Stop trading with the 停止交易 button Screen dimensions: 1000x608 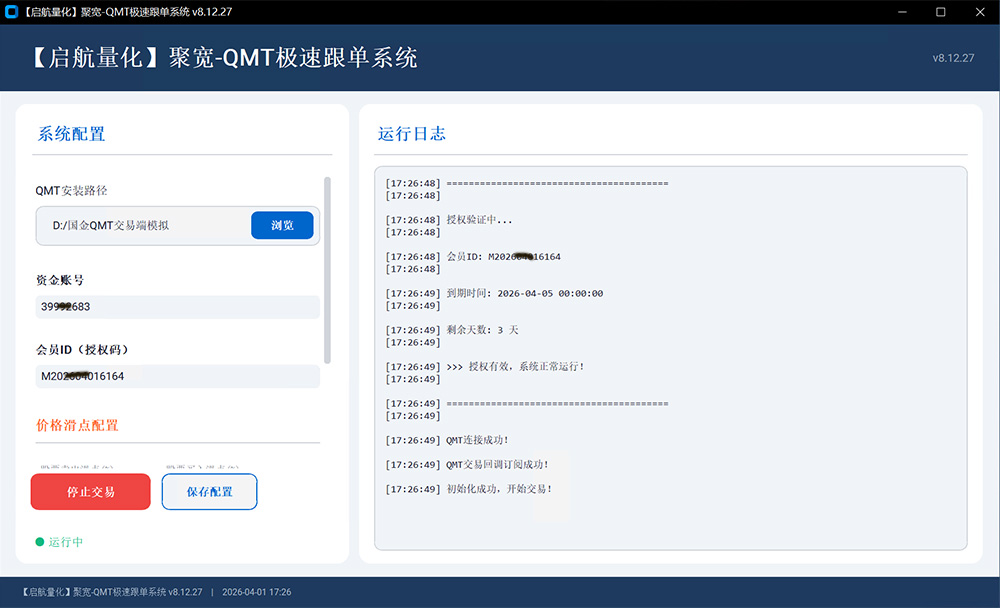[x=91, y=492]
